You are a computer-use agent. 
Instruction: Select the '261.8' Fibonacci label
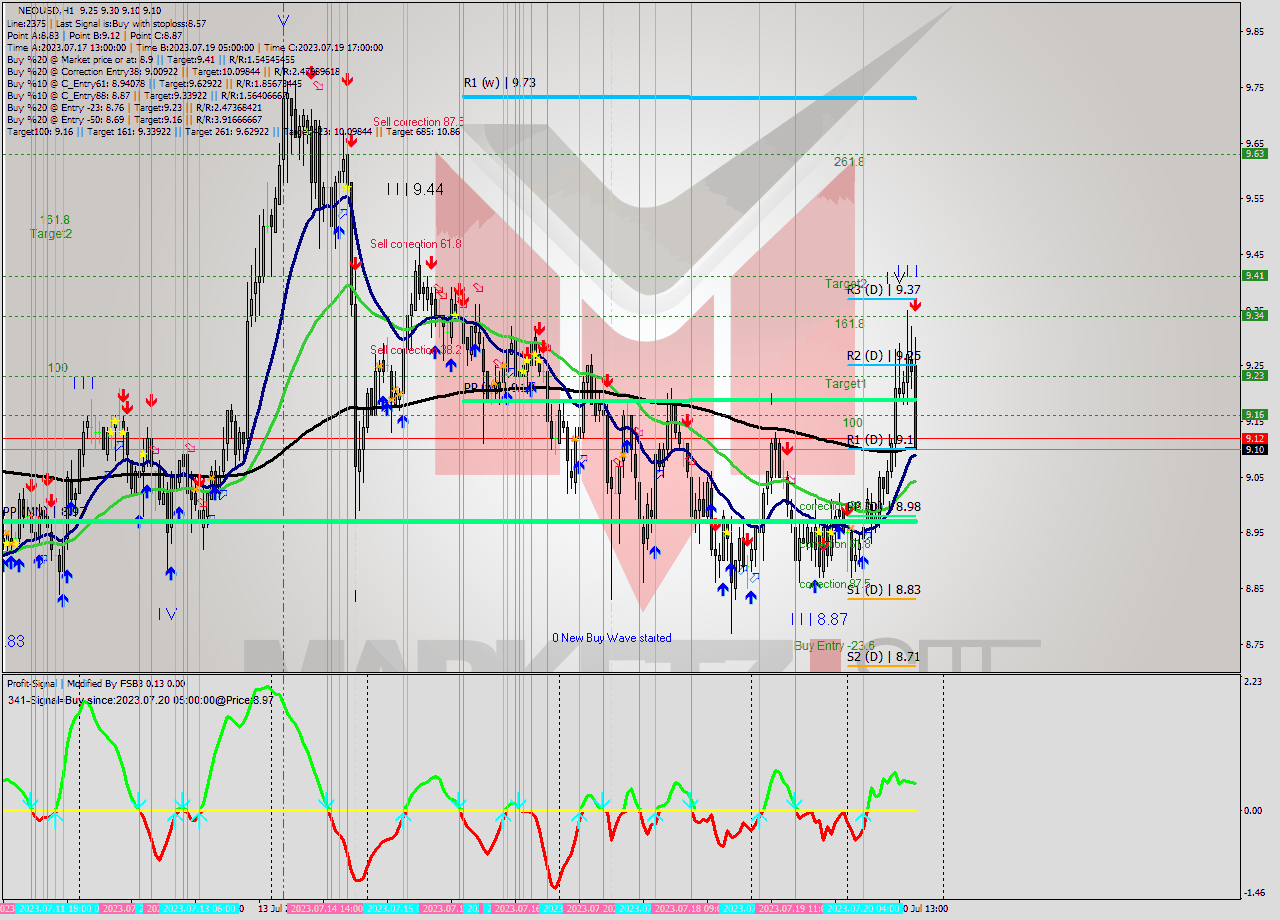[848, 161]
